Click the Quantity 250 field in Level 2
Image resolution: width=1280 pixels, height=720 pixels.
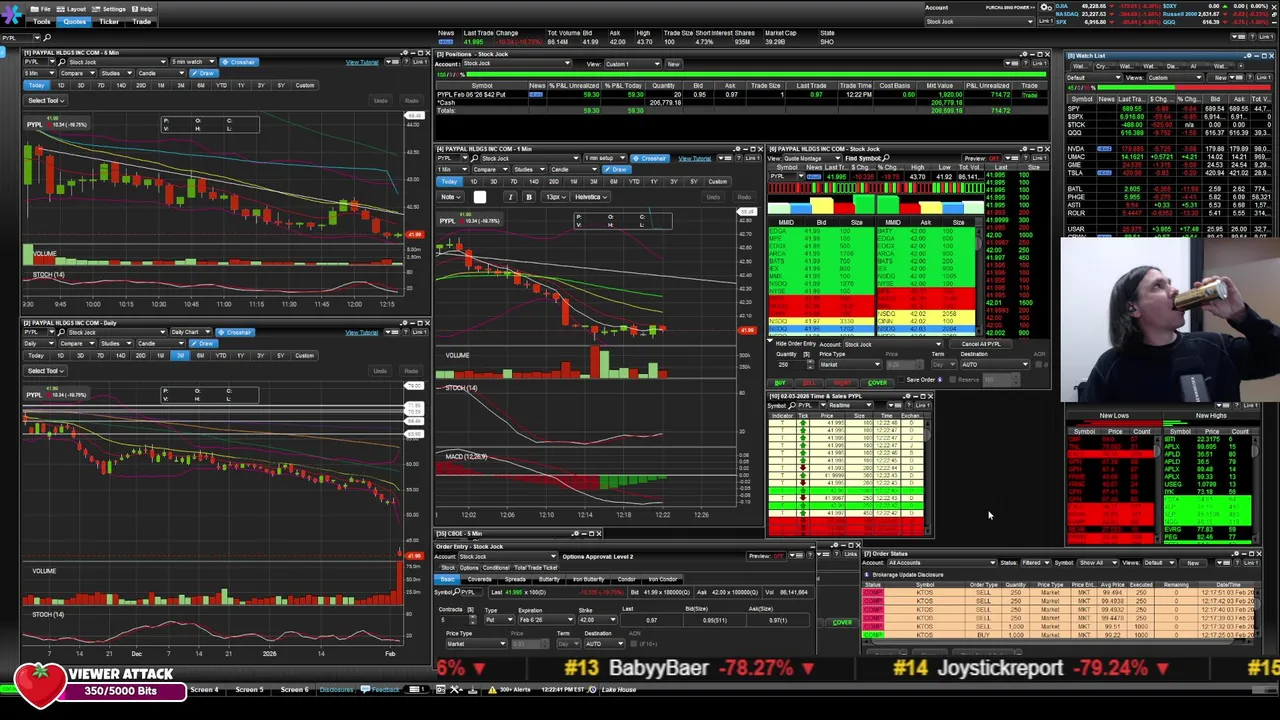click(792, 364)
